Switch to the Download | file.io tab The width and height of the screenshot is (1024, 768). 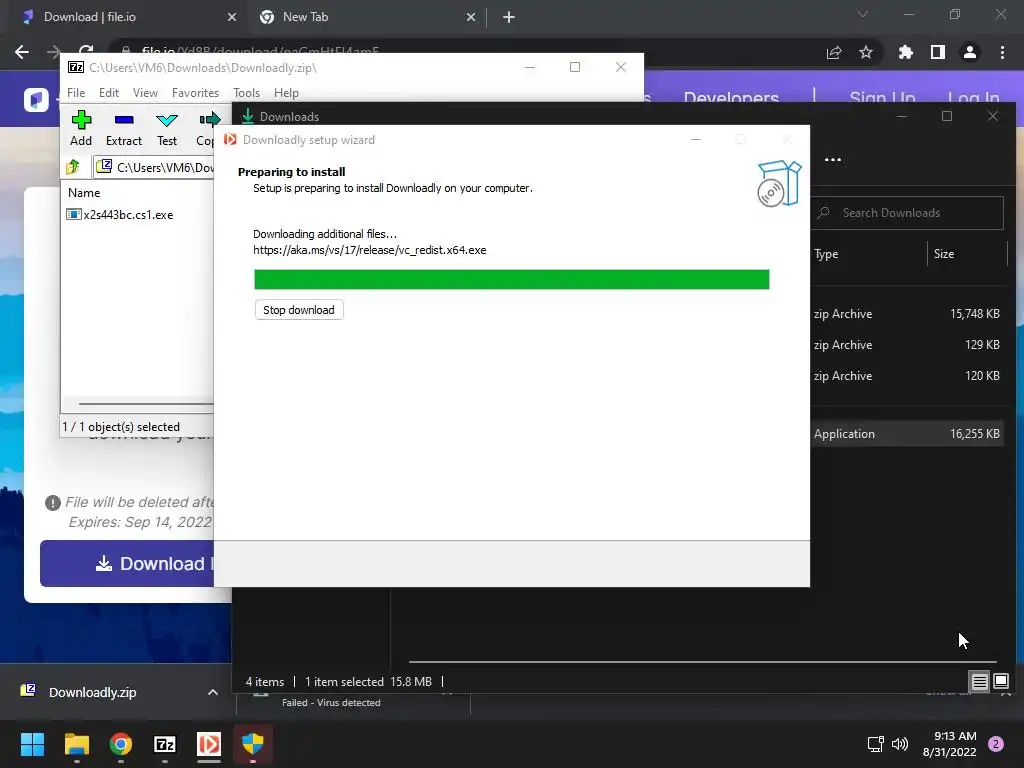click(x=124, y=17)
